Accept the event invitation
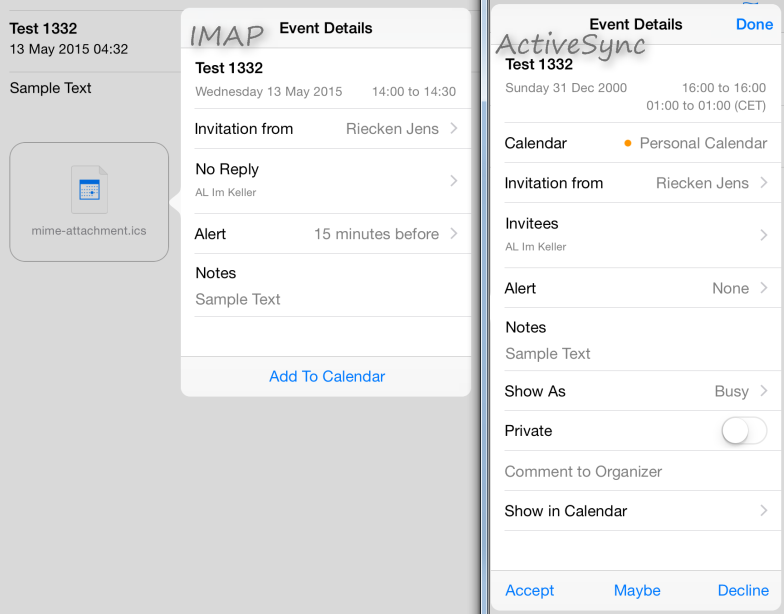 [x=529, y=590]
